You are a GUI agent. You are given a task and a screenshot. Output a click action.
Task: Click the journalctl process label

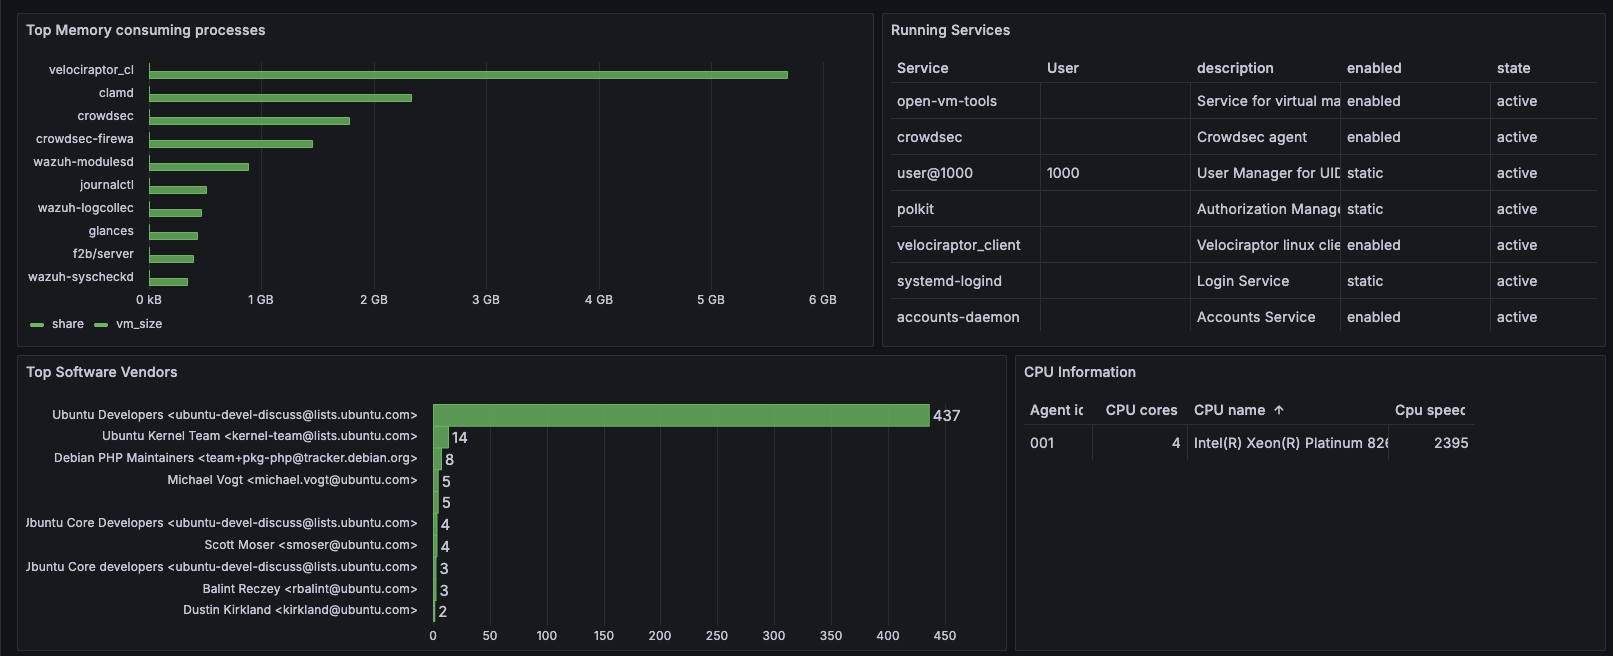pyautogui.click(x=107, y=185)
